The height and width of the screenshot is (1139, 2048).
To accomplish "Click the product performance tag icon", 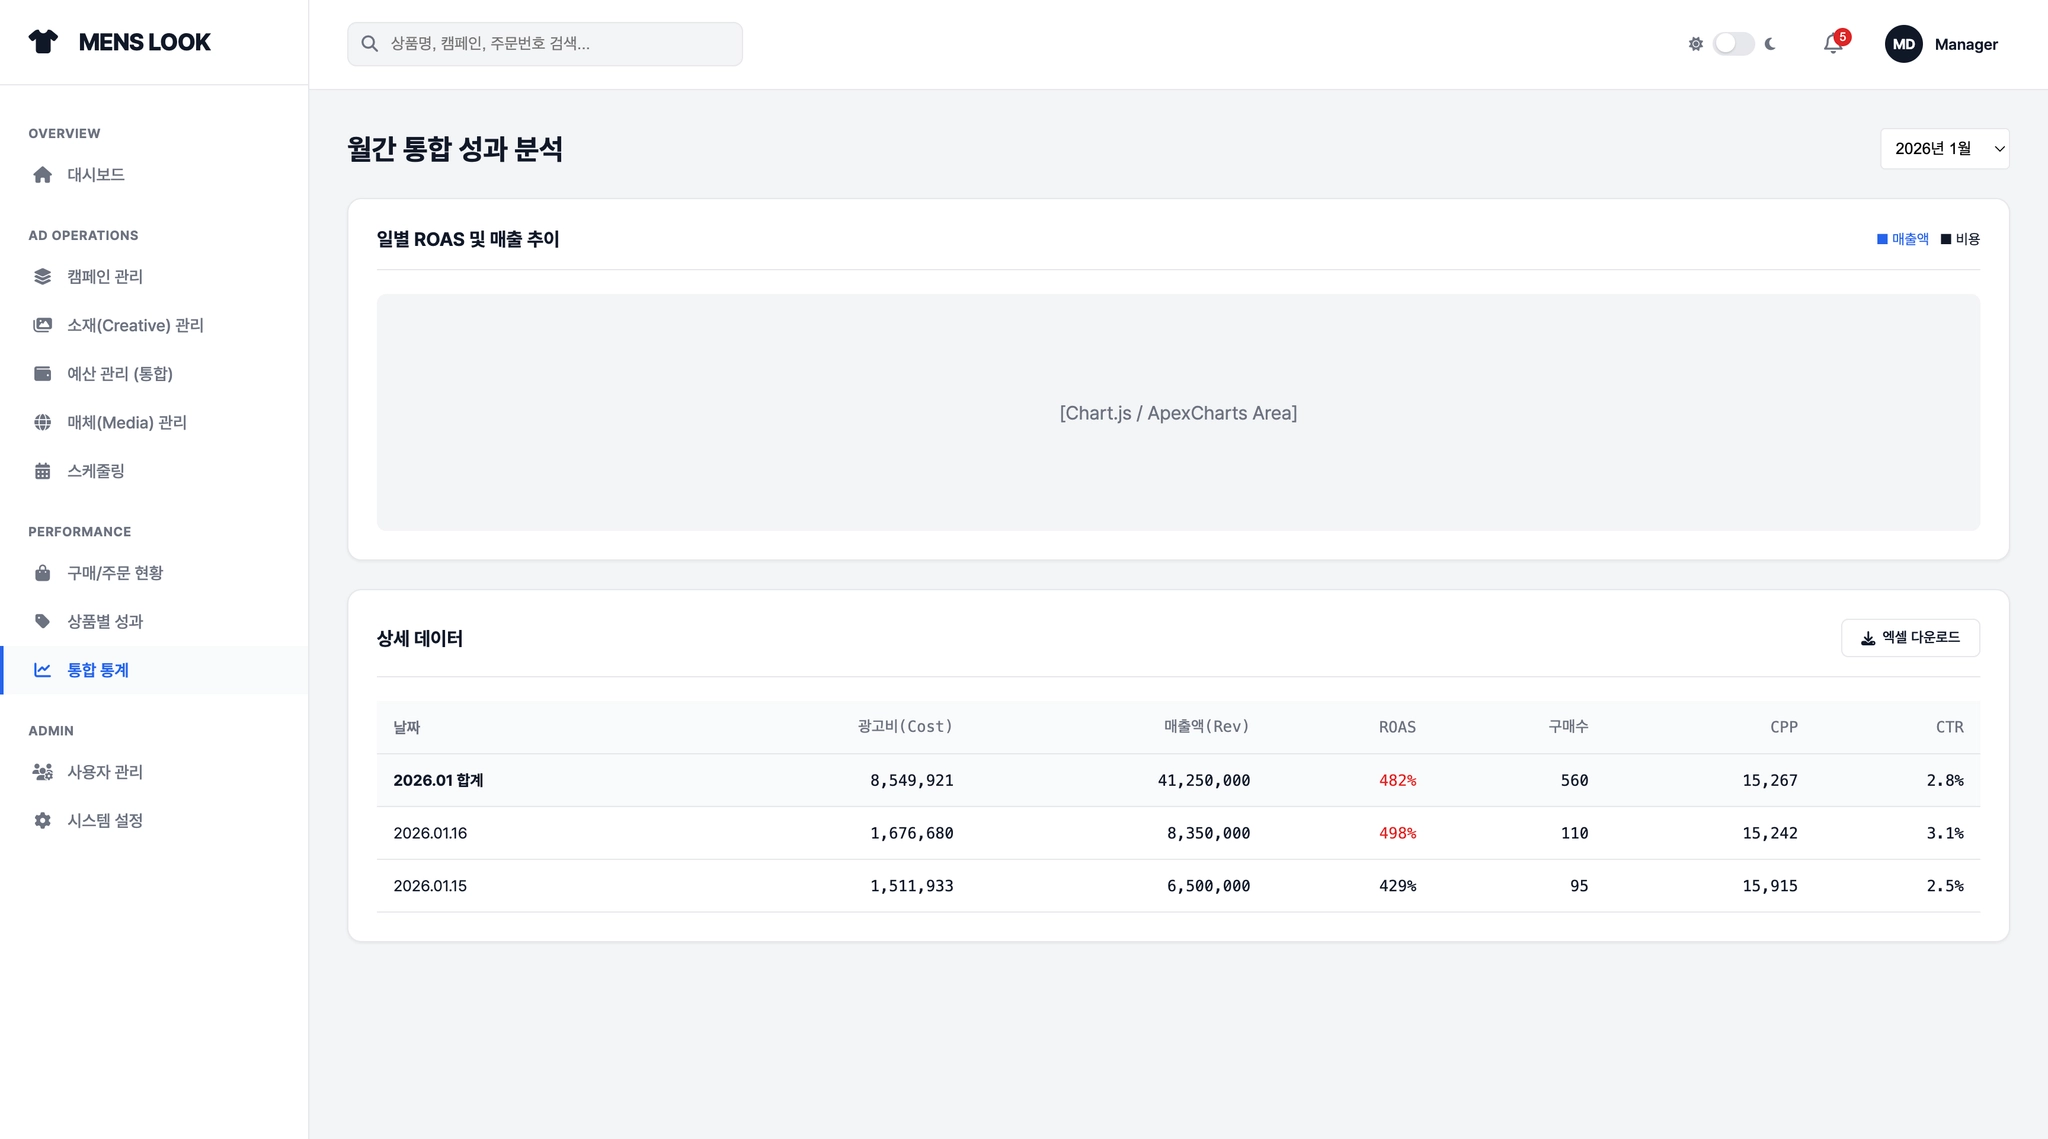I will (42, 621).
